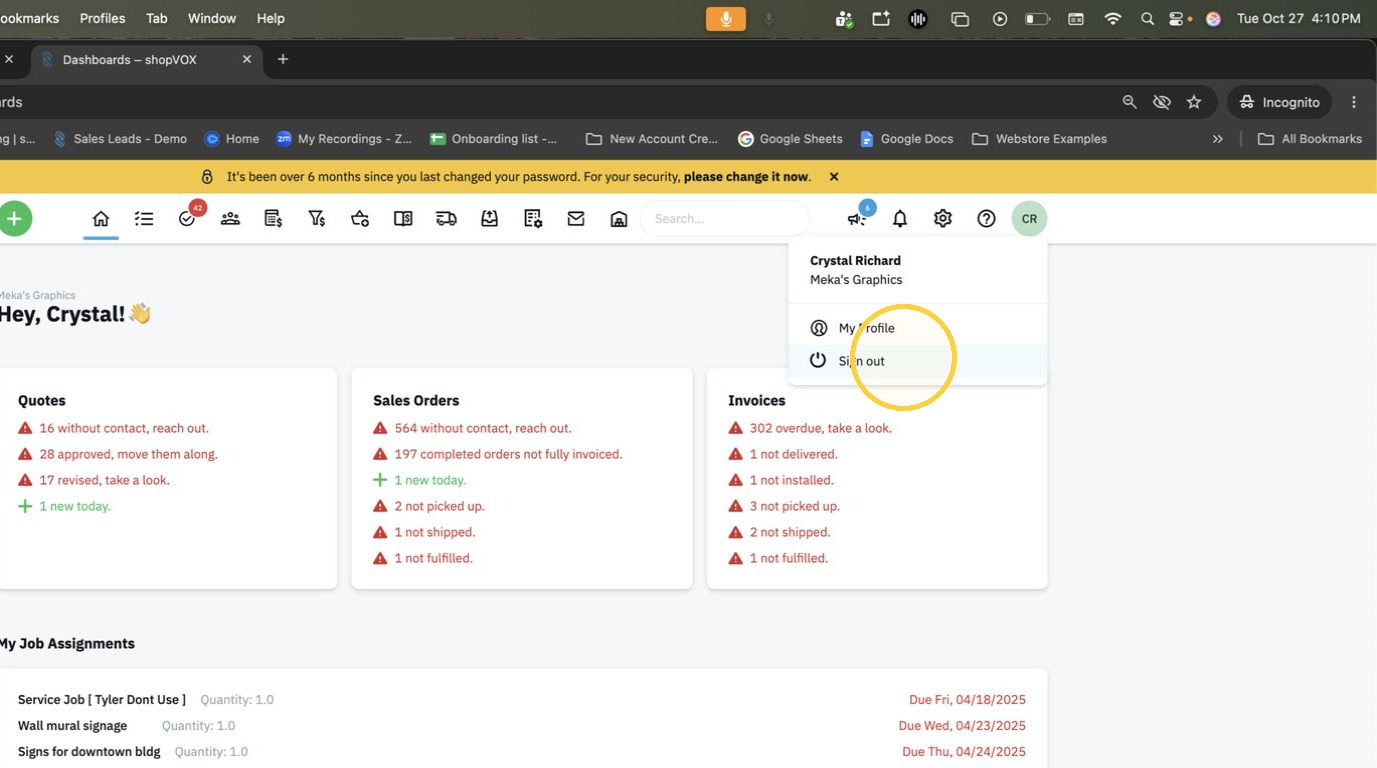Image resolution: width=1377 pixels, height=768 pixels.
Task: Click the CR user avatar
Action: (1029, 218)
